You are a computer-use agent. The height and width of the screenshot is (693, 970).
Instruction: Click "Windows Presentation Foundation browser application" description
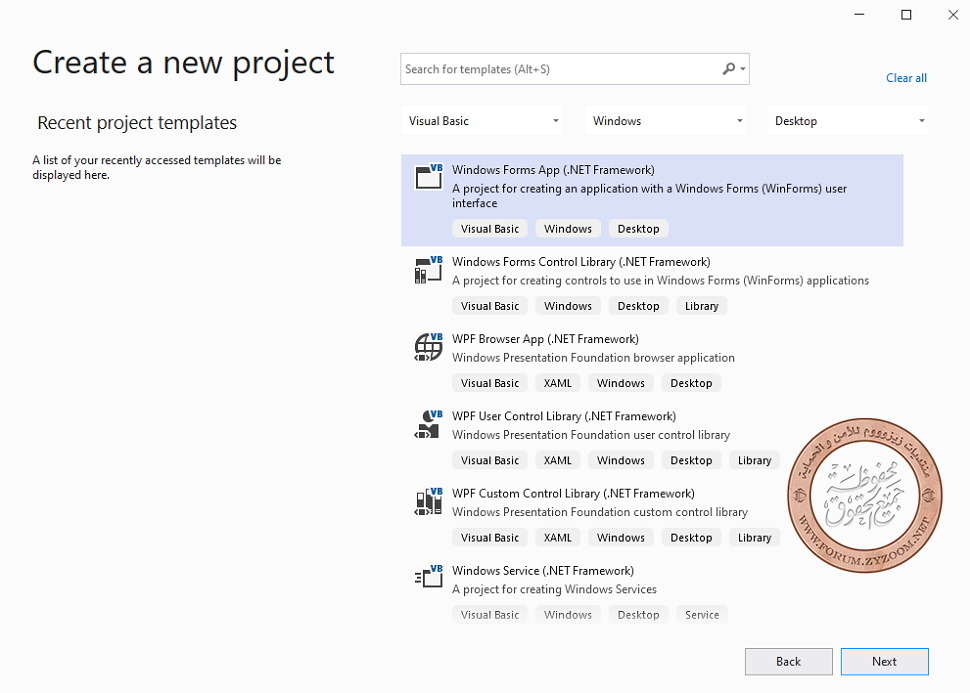[593, 358]
